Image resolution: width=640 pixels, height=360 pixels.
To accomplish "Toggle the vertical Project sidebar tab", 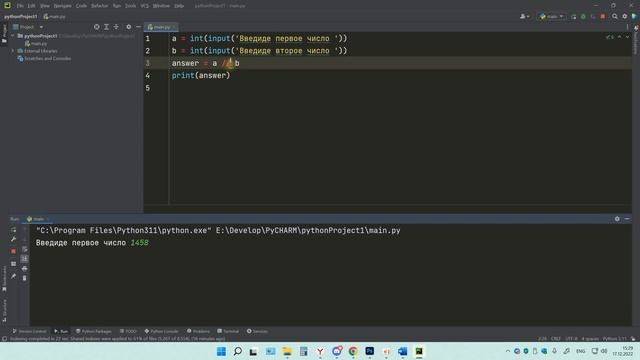I will [x=4, y=33].
